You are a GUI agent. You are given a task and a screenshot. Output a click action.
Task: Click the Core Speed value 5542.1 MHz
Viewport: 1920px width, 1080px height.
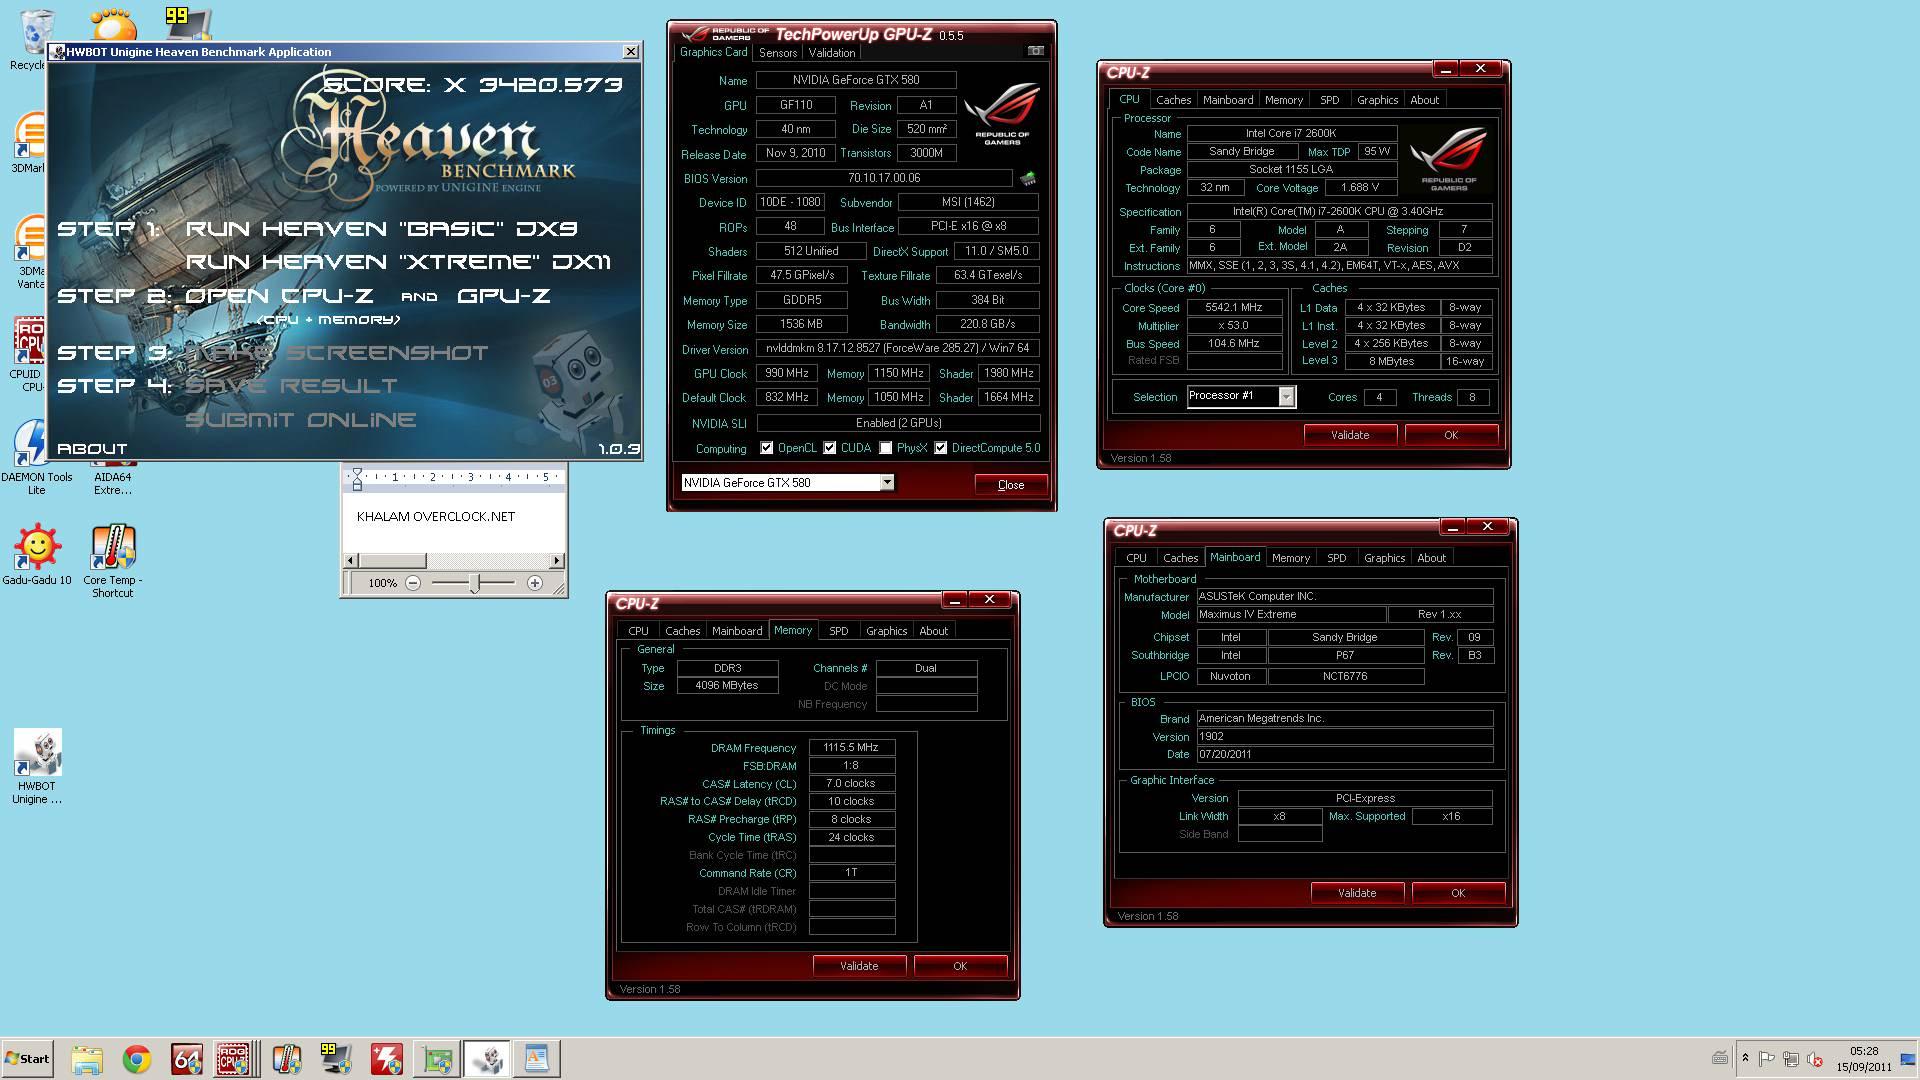1234,308
